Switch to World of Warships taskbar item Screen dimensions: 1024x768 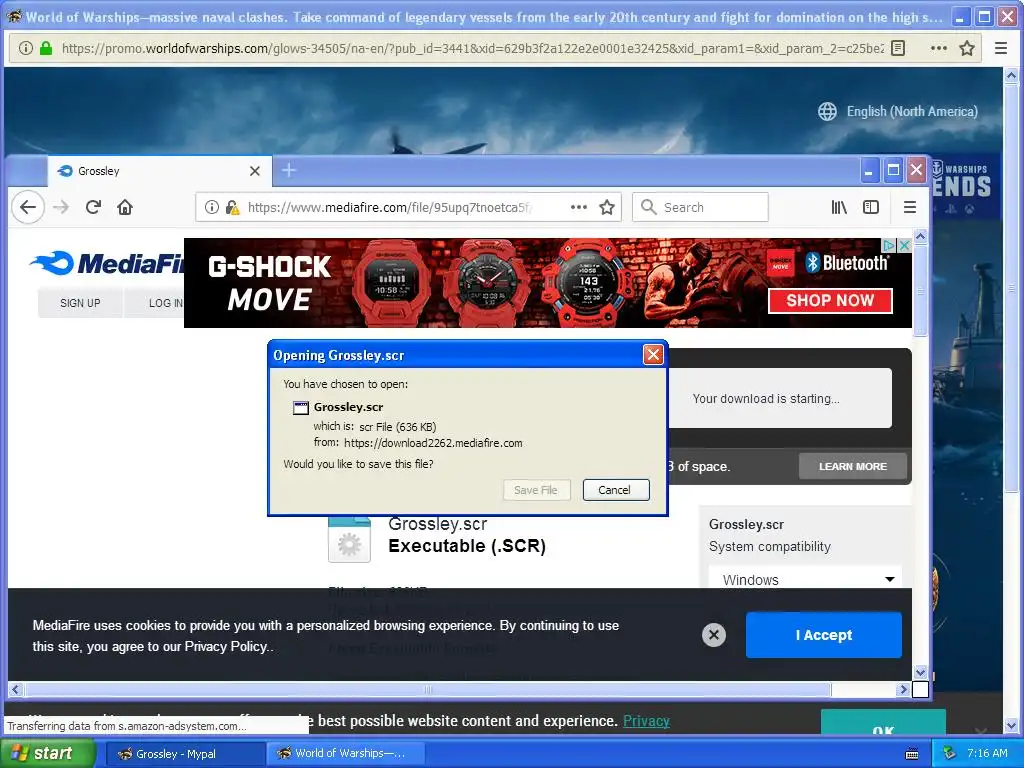click(345, 754)
